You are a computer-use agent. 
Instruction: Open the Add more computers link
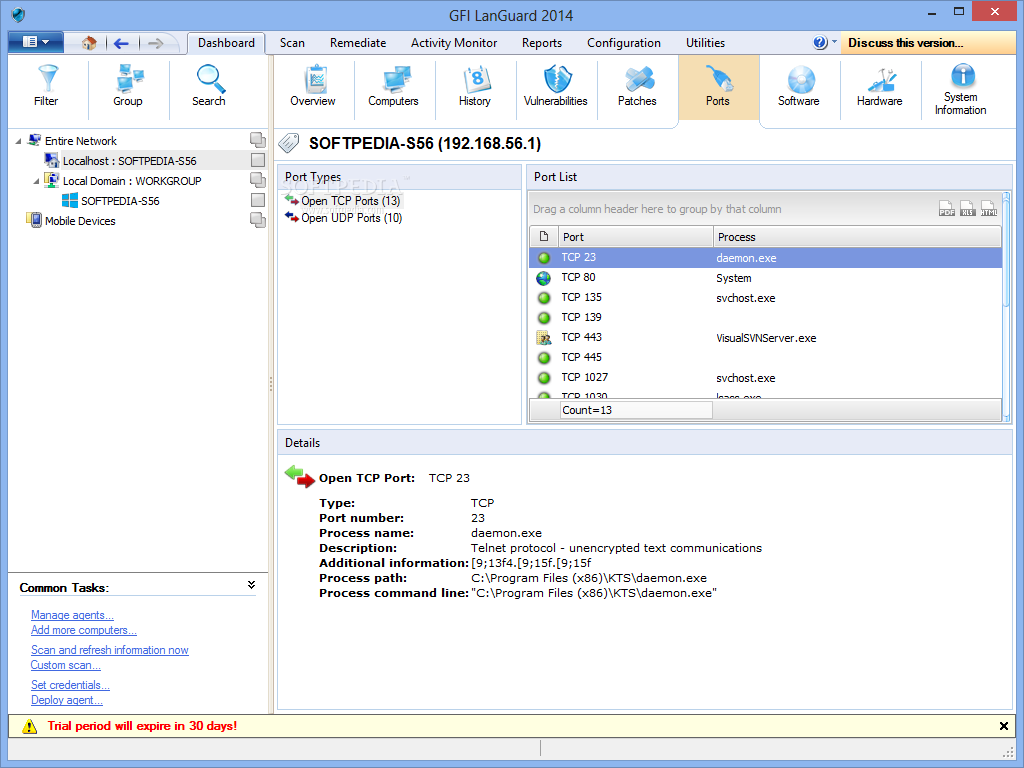tap(84, 630)
